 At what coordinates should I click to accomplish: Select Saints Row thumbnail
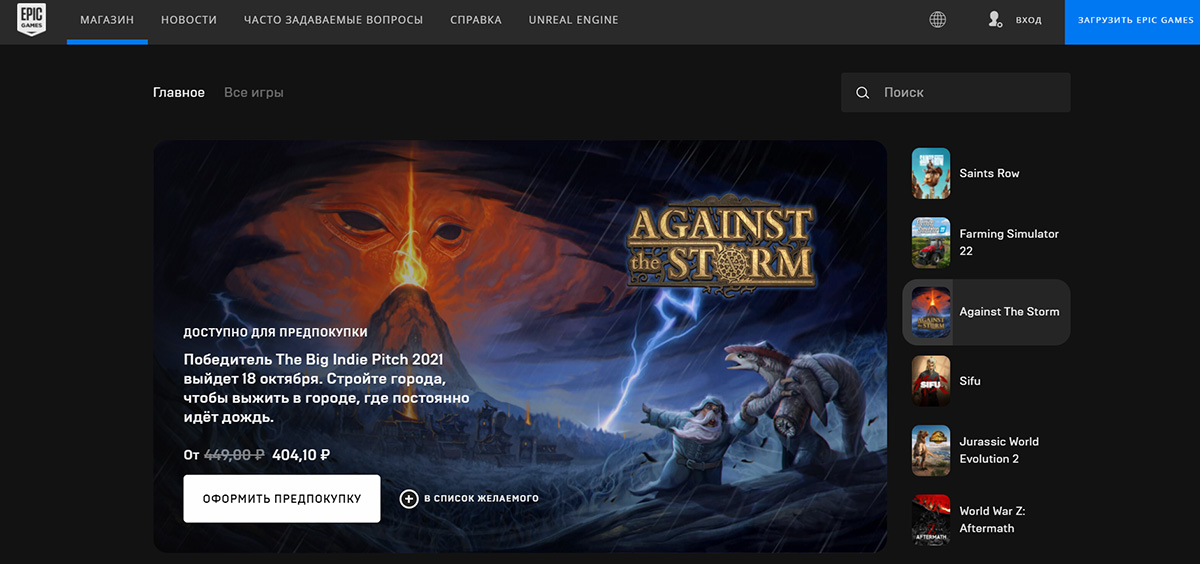[x=931, y=173]
